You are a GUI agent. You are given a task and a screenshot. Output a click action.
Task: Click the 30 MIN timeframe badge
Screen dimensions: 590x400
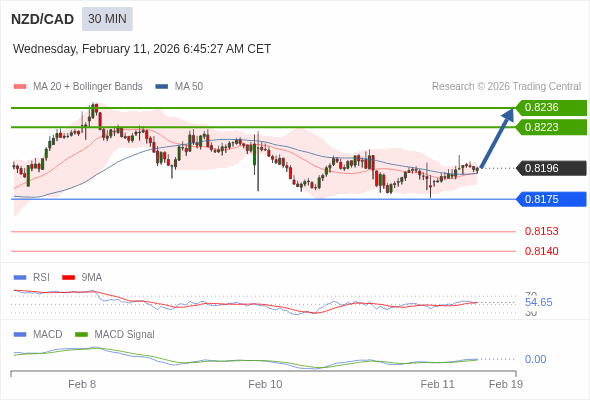pos(107,19)
